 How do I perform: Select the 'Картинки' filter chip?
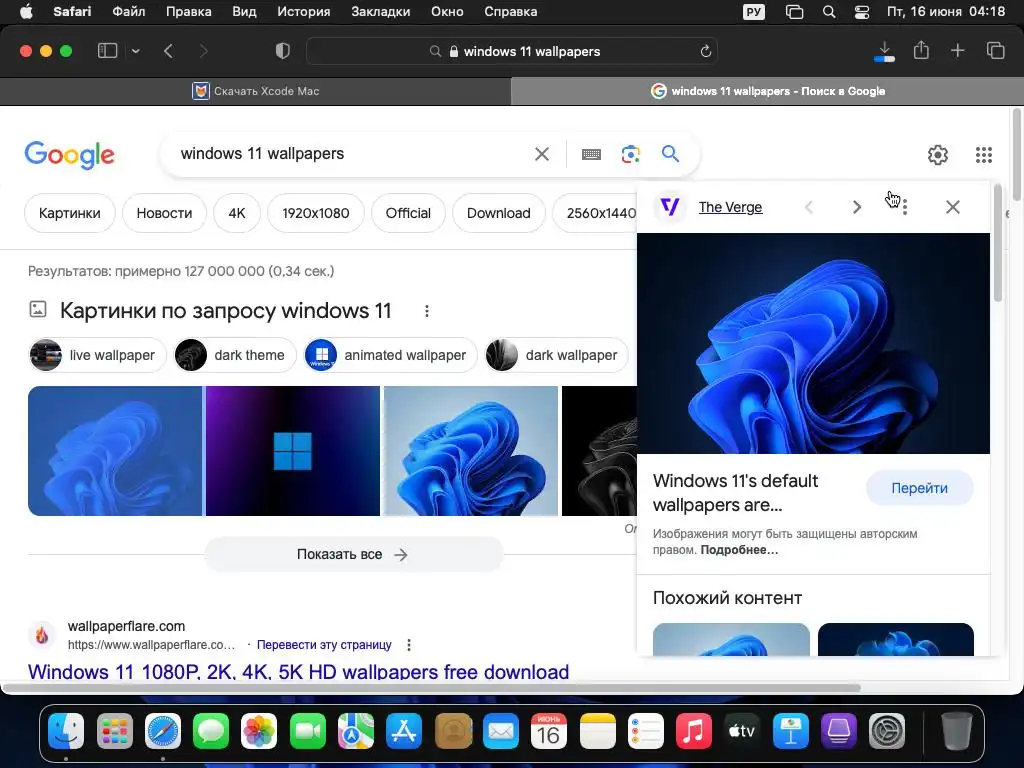tap(70, 213)
